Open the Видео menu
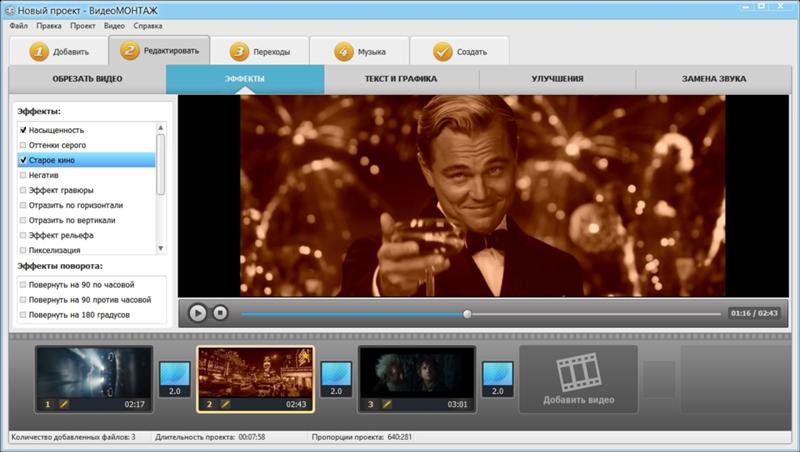The height and width of the screenshot is (452, 800). (x=114, y=26)
